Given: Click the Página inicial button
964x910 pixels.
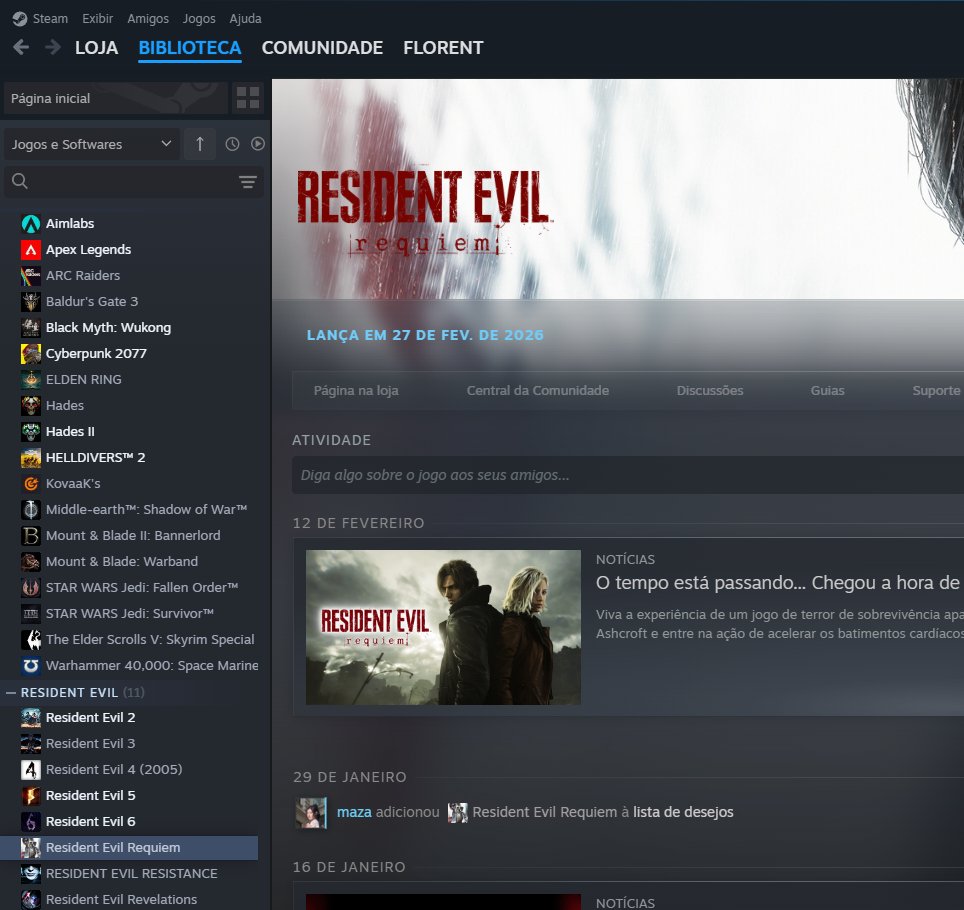Looking at the screenshot, I should click(x=116, y=98).
